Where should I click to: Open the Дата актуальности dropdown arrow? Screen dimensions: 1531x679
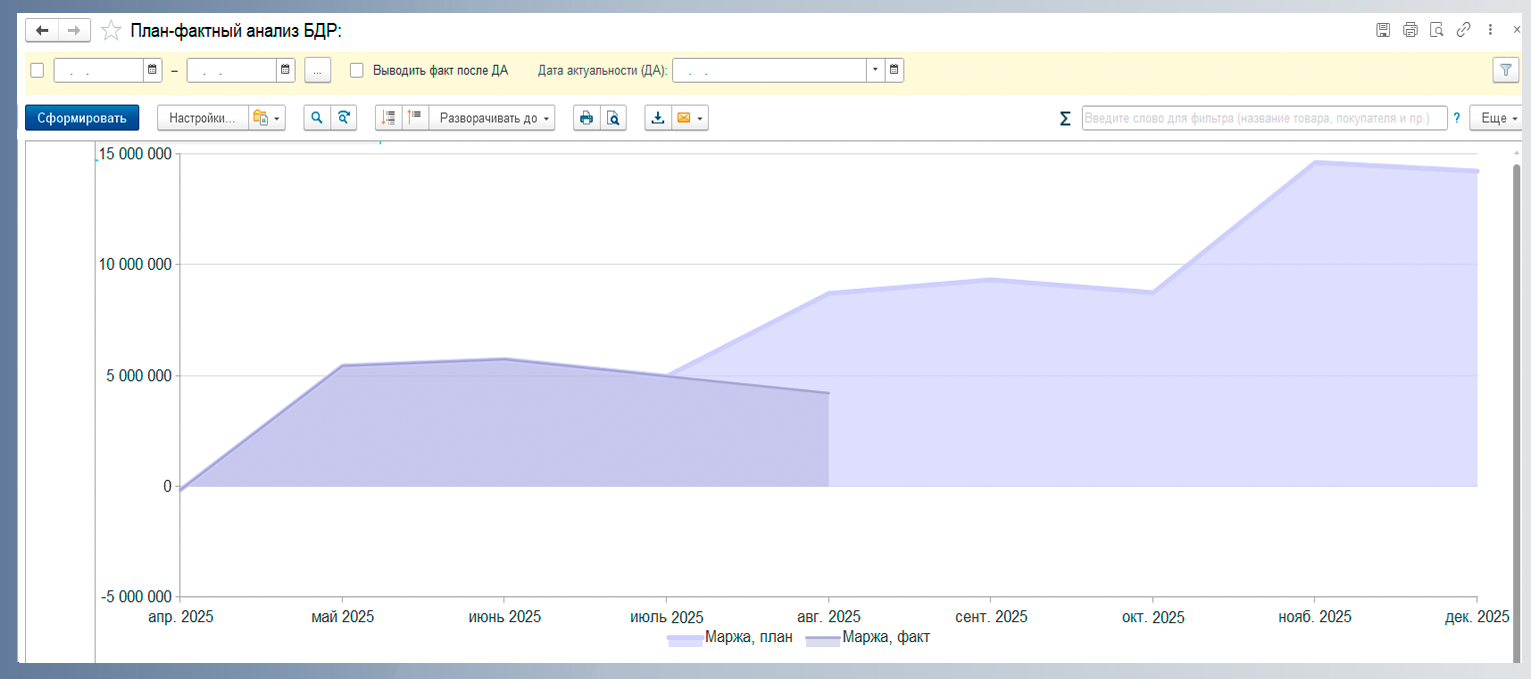point(875,70)
